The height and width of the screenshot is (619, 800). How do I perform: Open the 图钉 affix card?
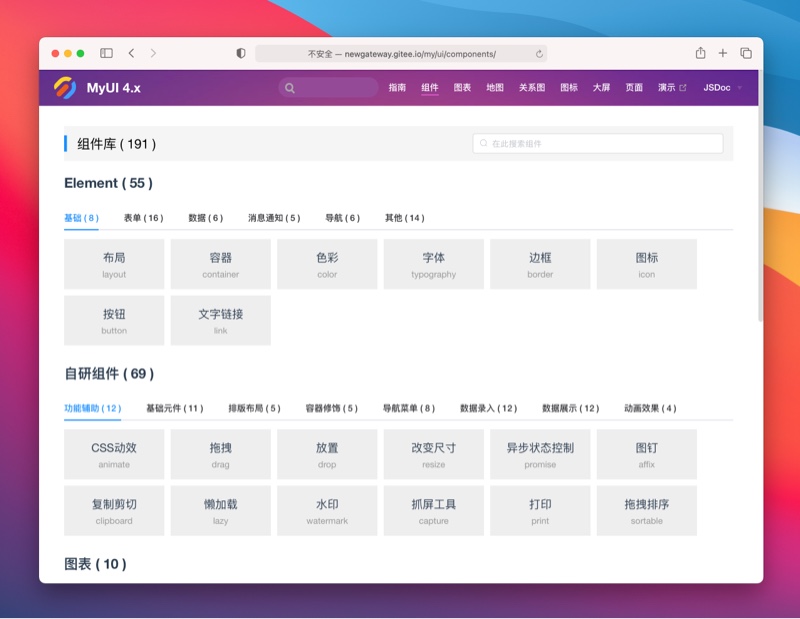tap(646, 454)
